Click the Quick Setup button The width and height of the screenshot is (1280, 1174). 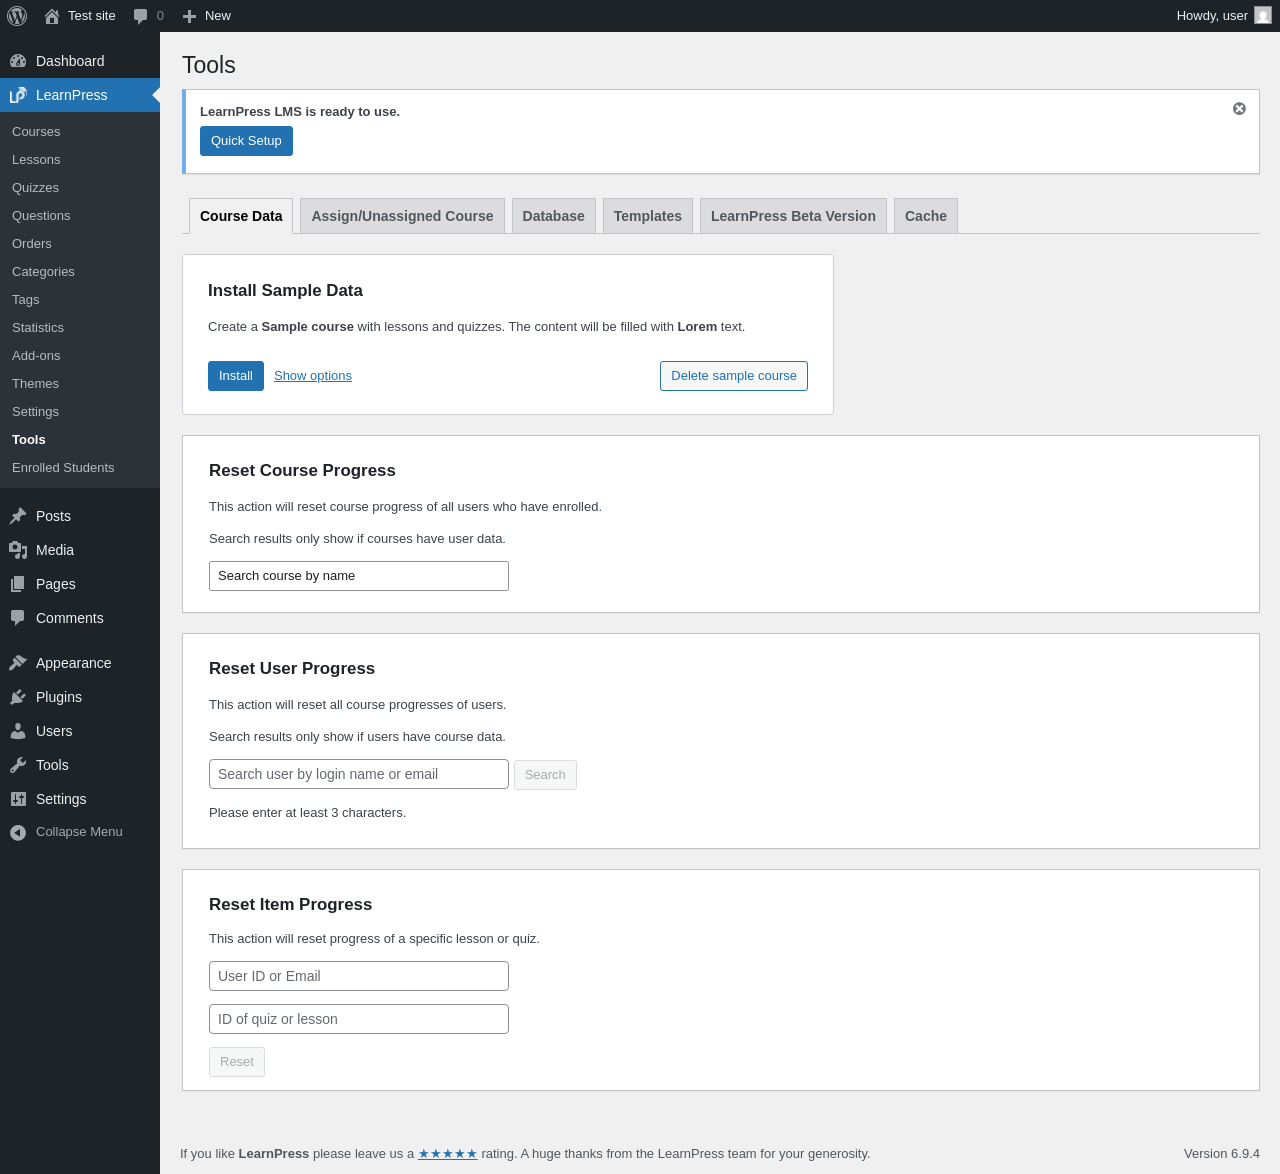coord(246,141)
